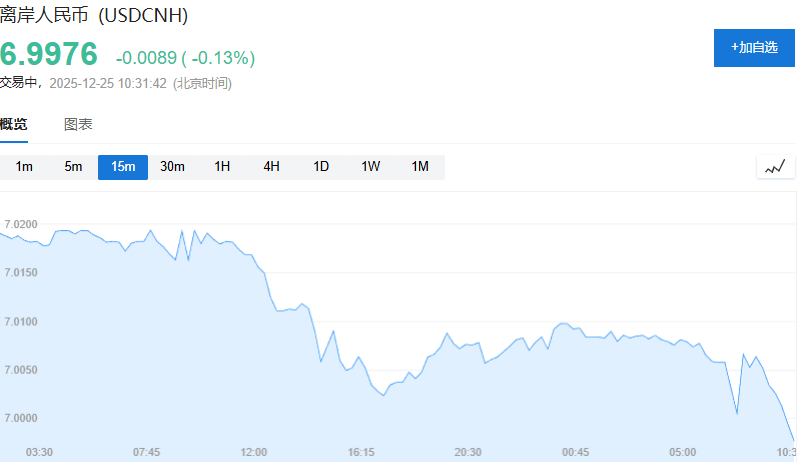The width and height of the screenshot is (798, 462).
Task: Click the 6.9976 current price
Action: [x=49, y=54]
